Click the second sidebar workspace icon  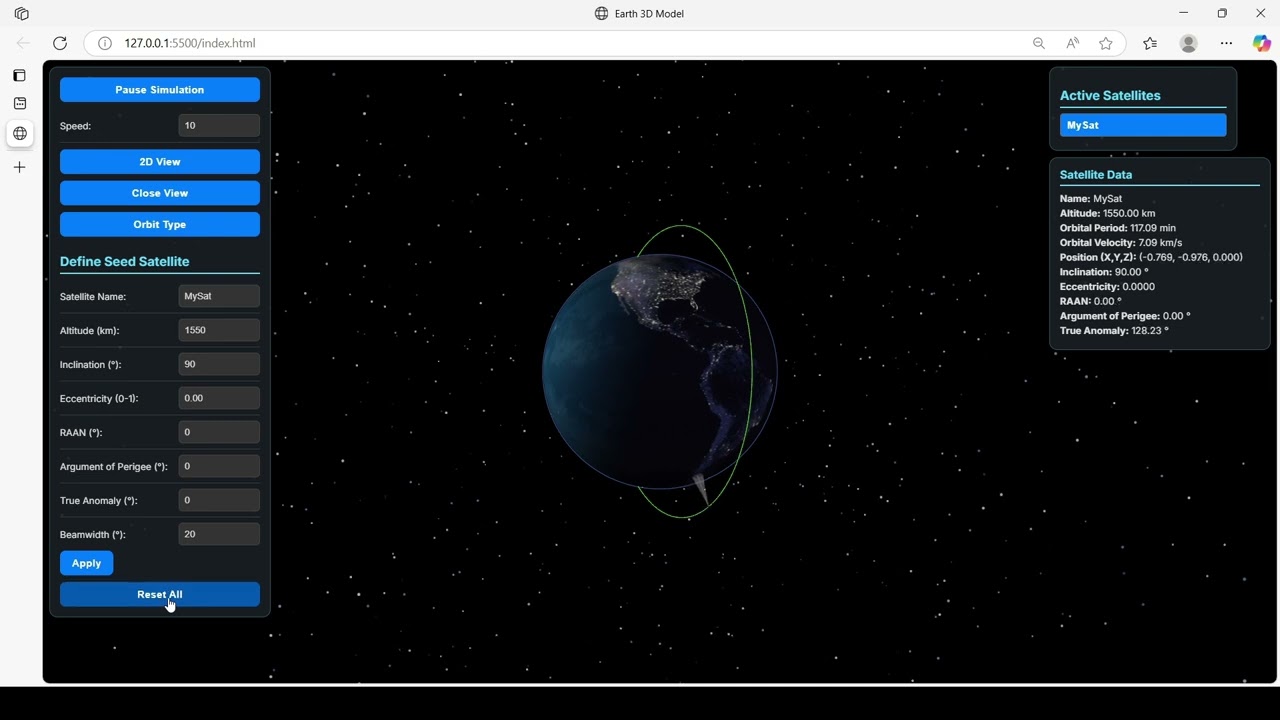click(20, 103)
